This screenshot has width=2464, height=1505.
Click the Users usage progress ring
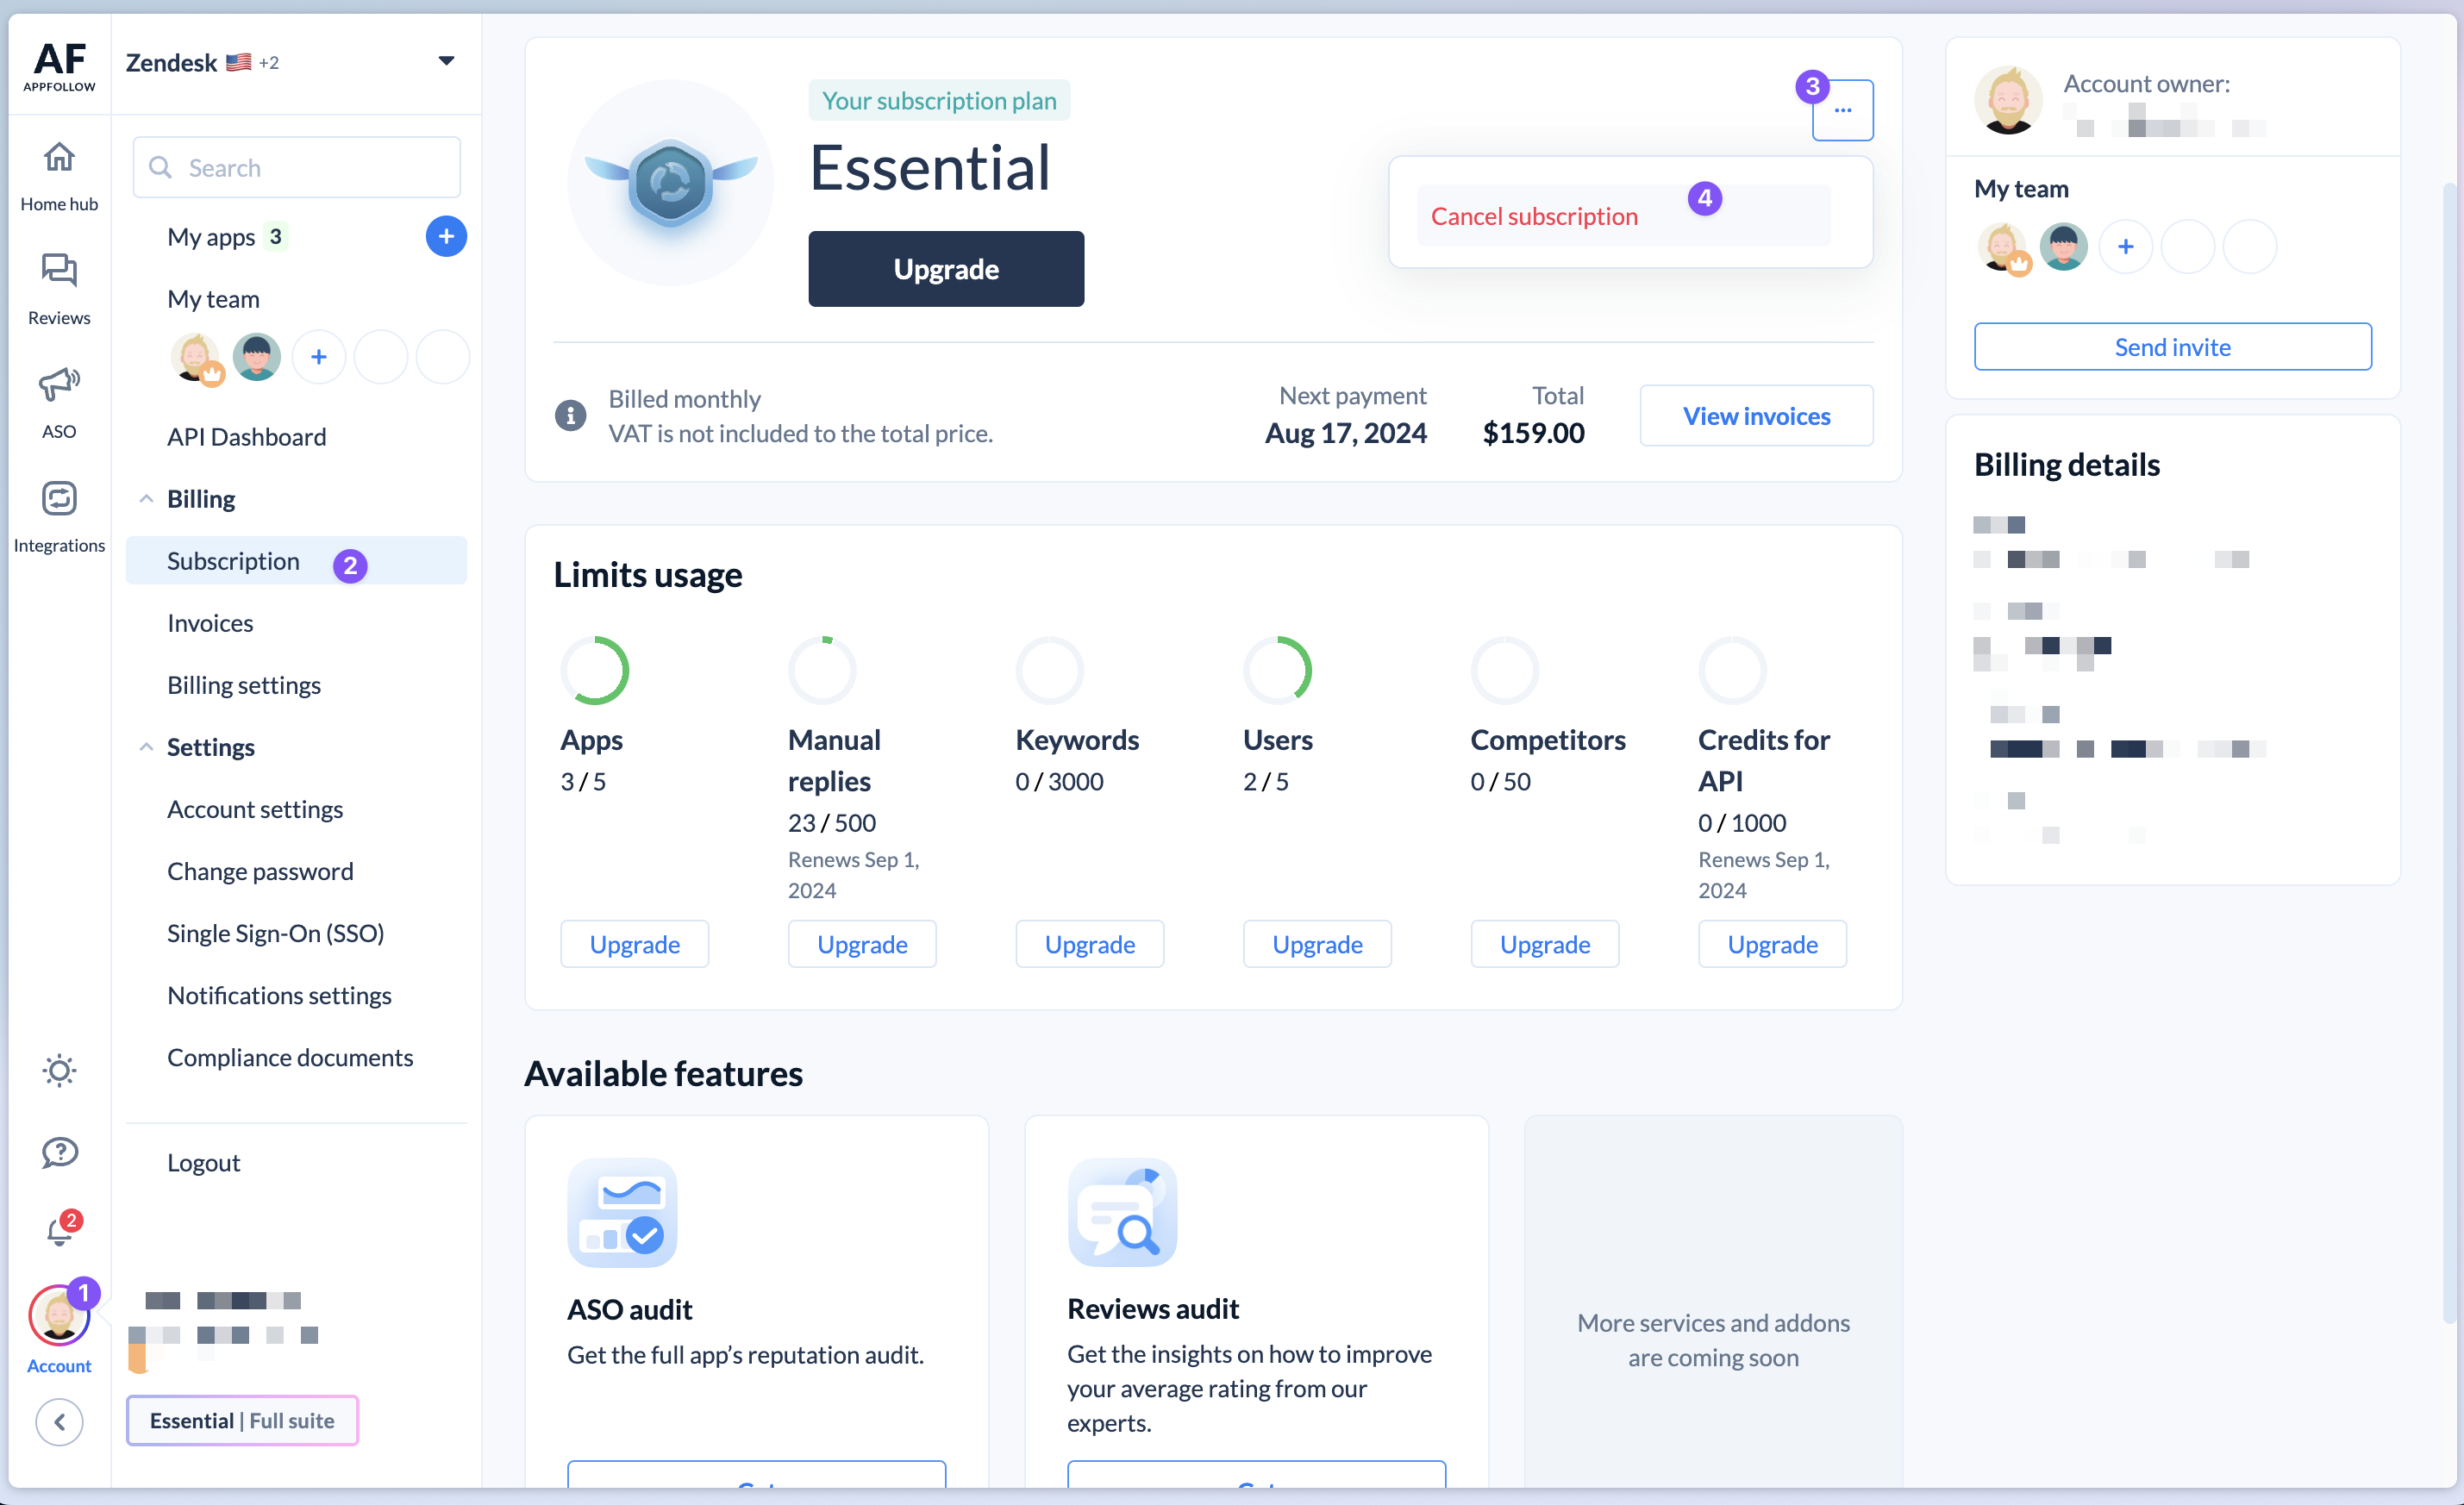click(x=1278, y=671)
